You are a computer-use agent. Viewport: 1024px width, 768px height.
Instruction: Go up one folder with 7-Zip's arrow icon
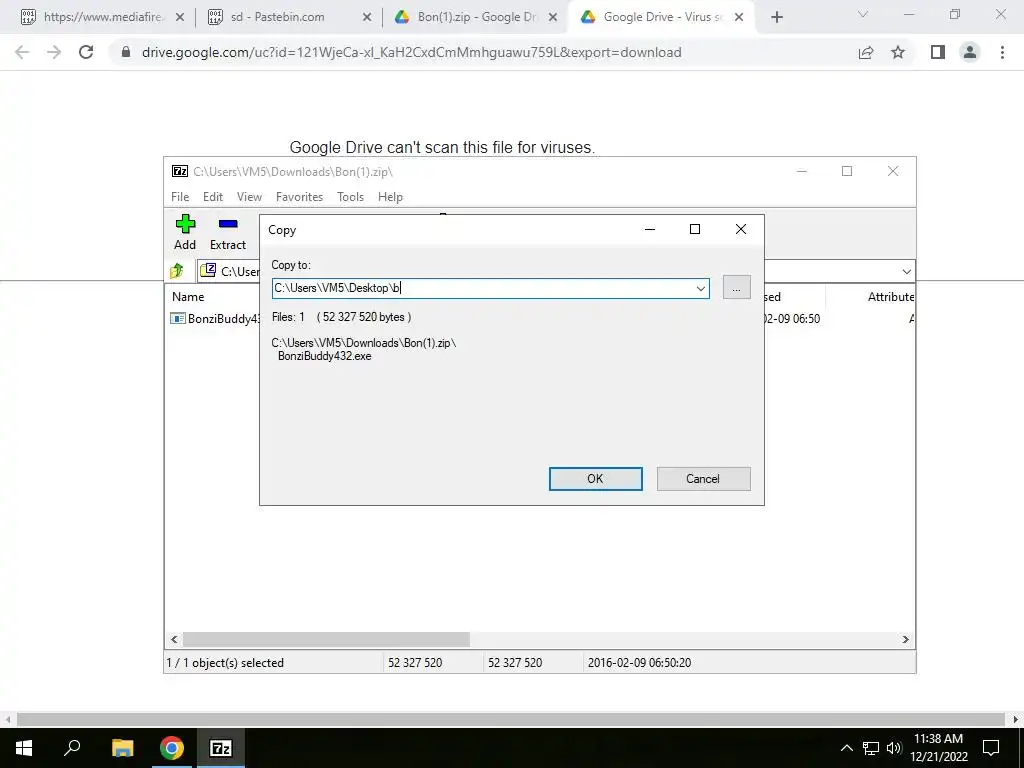coord(177,270)
